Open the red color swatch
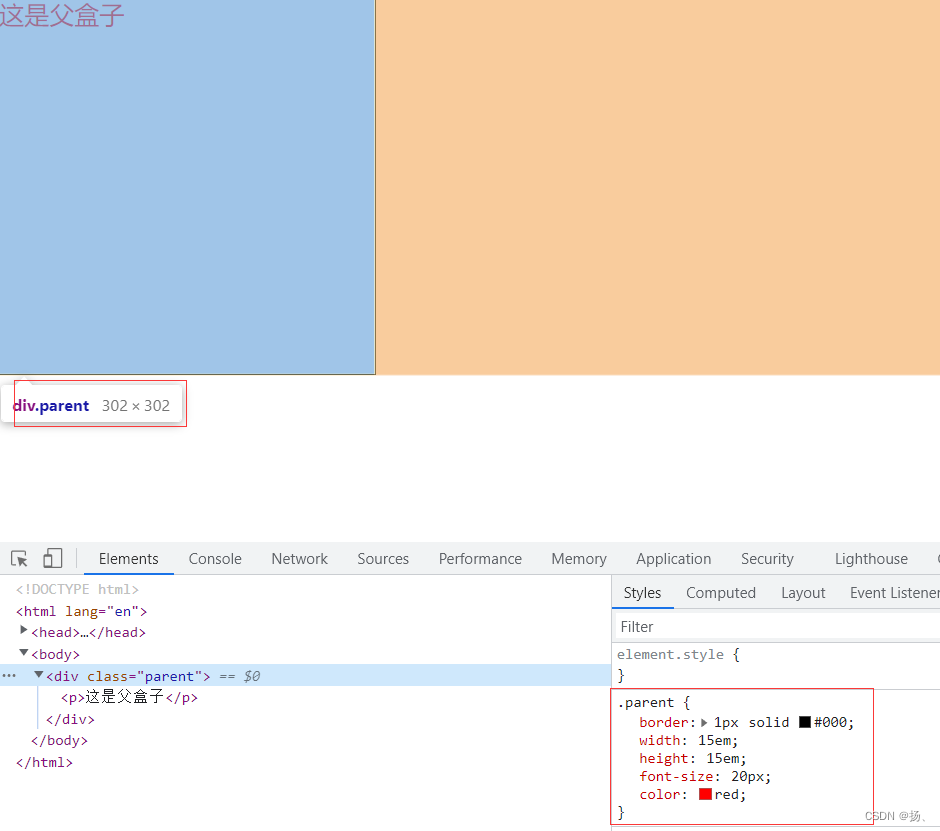 [x=705, y=794]
